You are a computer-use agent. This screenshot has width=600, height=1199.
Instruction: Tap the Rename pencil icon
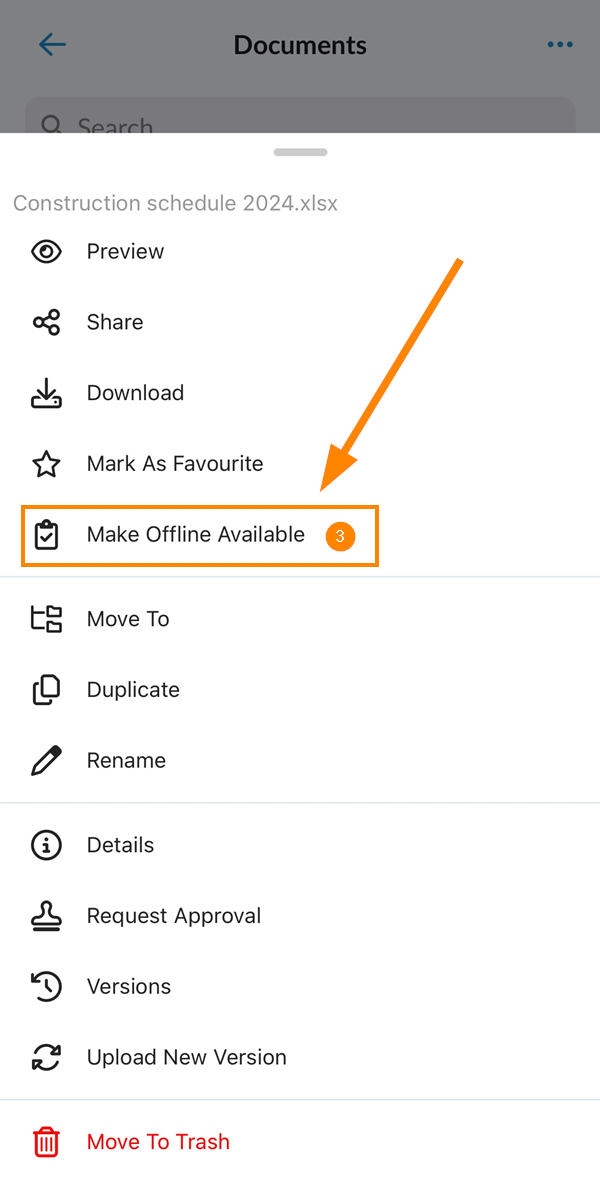(46, 761)
